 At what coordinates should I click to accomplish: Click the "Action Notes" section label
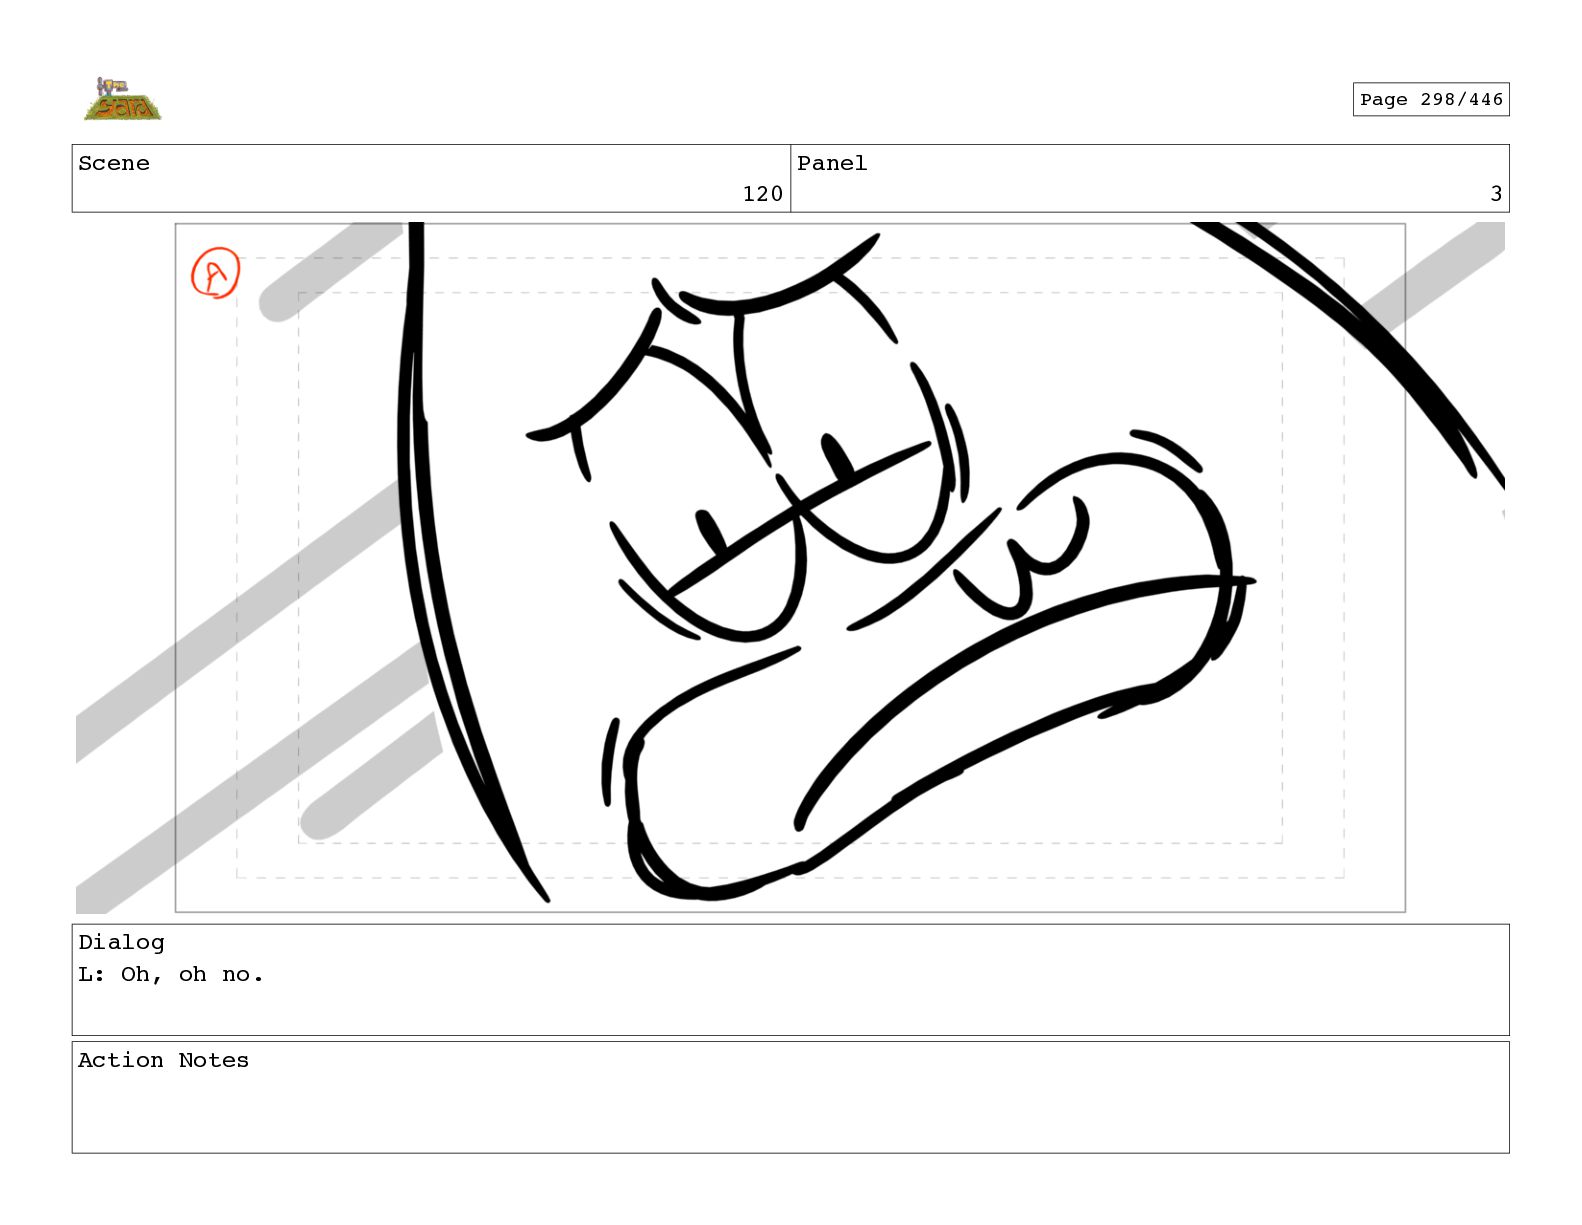[x=163, y=1060]
